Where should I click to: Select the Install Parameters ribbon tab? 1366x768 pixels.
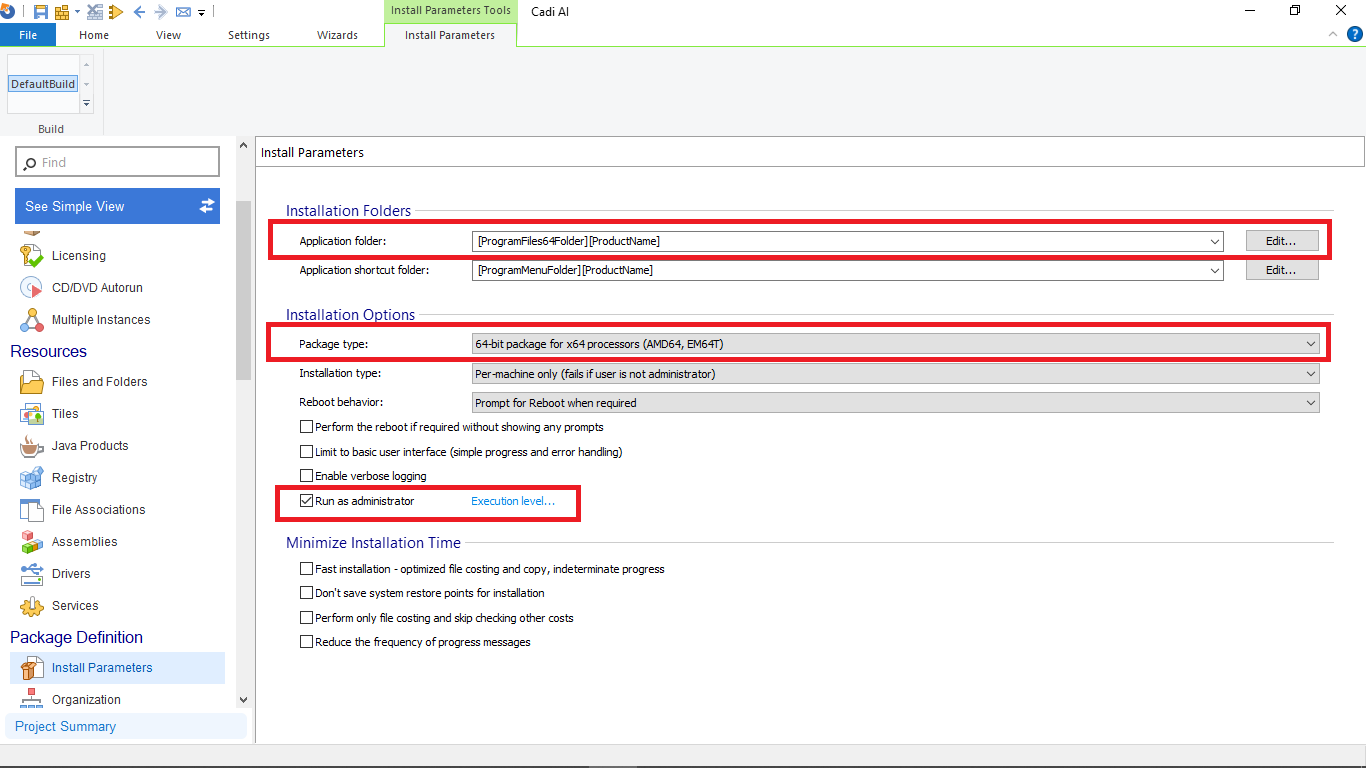pos(450,35)
